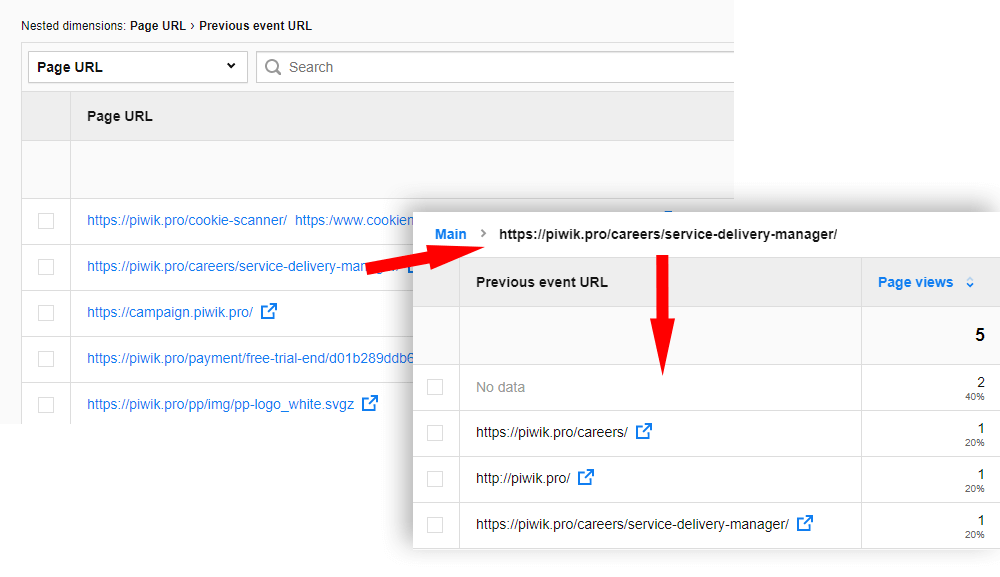Tick checkbox for cookie-scanner row

tap(46, 221)
